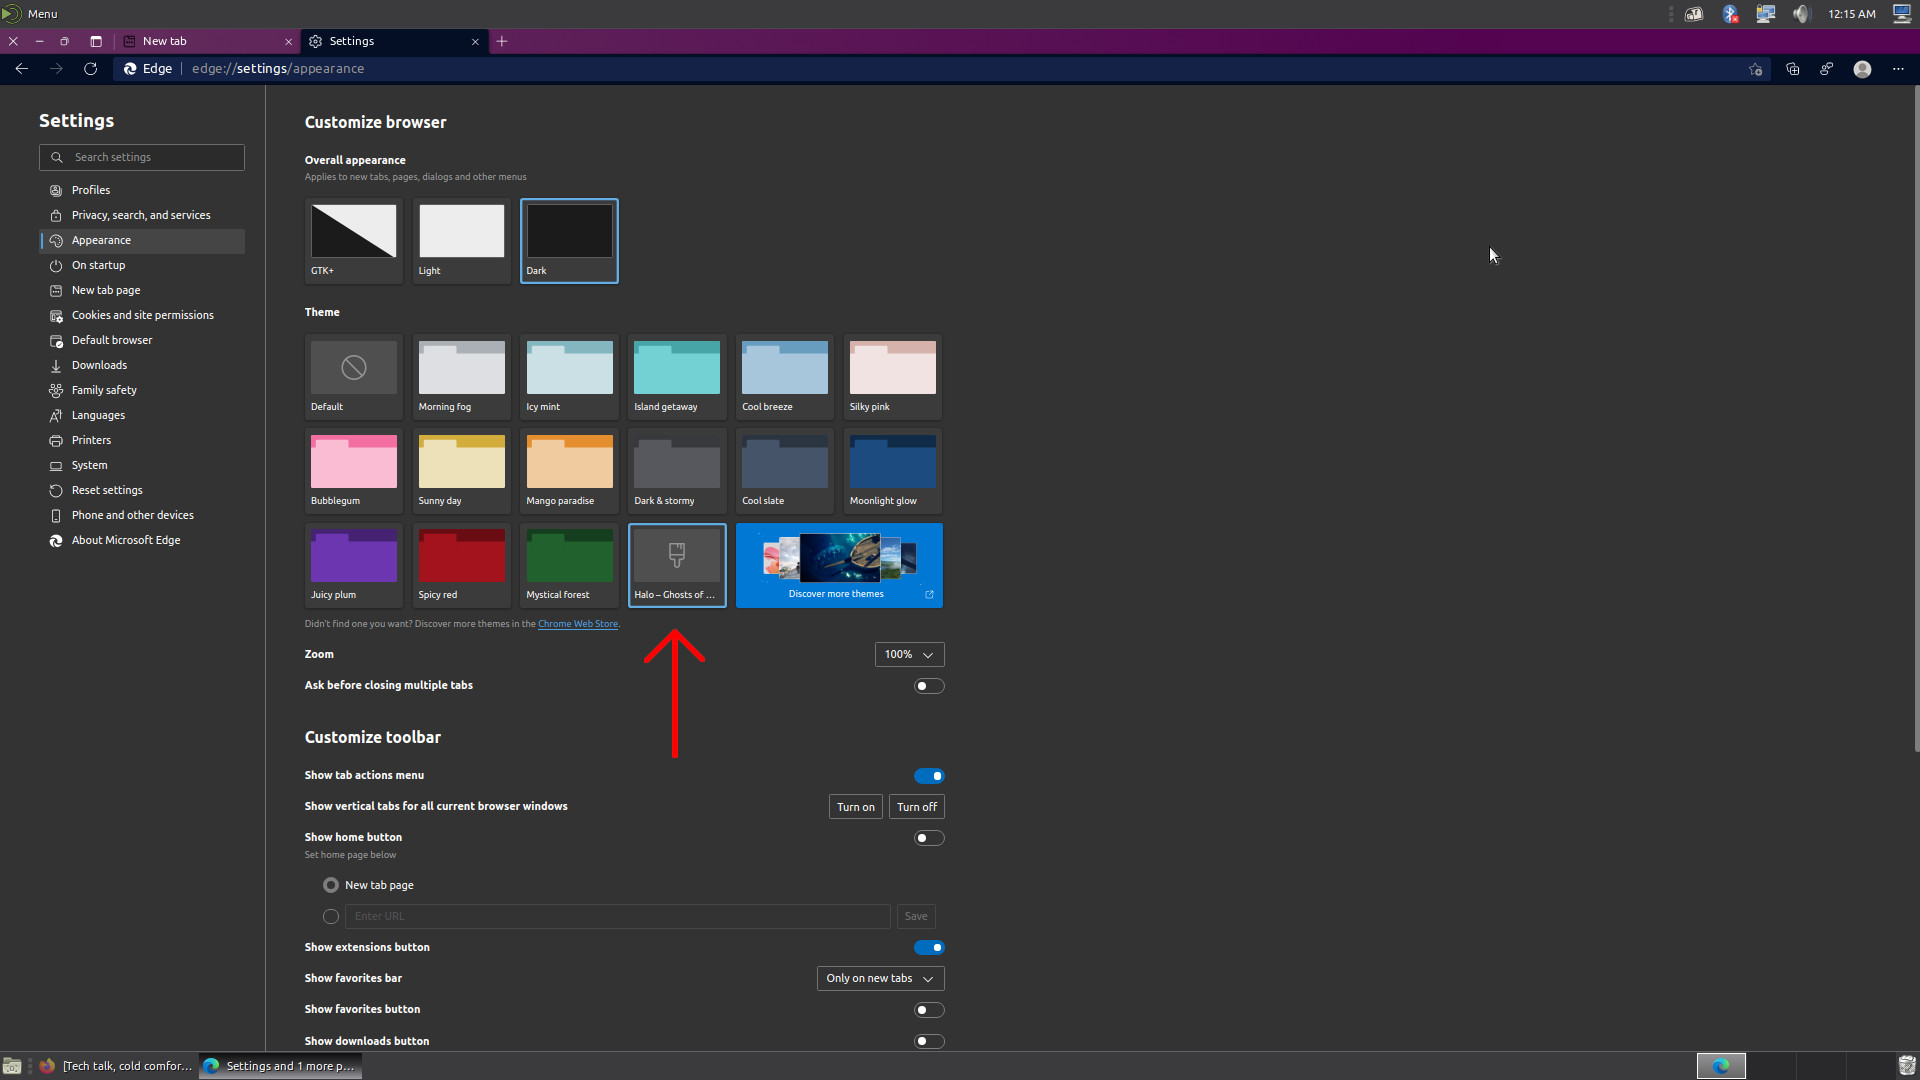
Task: Choose the GTK+ overall appearance
Action: click(353, 241)
